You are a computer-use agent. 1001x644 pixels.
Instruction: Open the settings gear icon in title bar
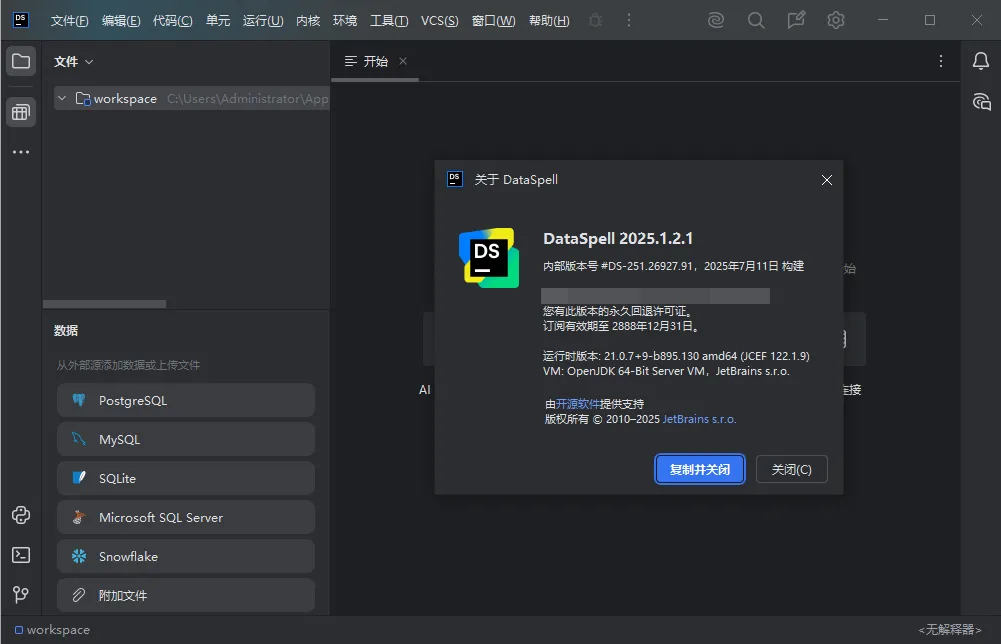[x=836, y=20]
